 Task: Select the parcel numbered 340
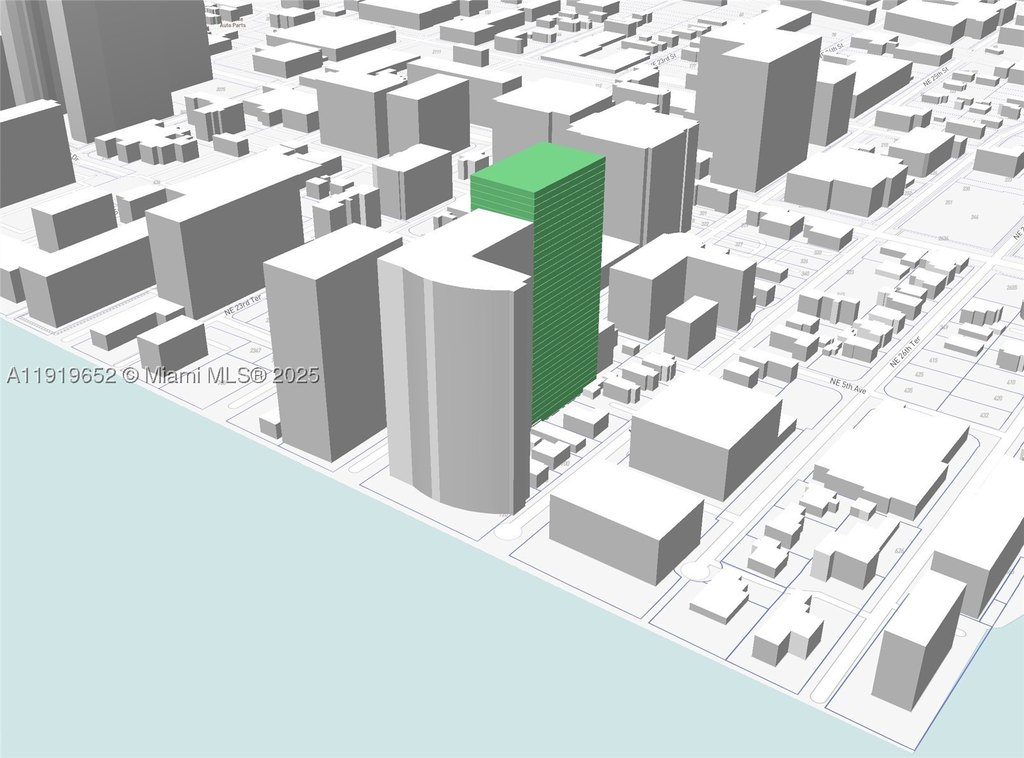805,274
